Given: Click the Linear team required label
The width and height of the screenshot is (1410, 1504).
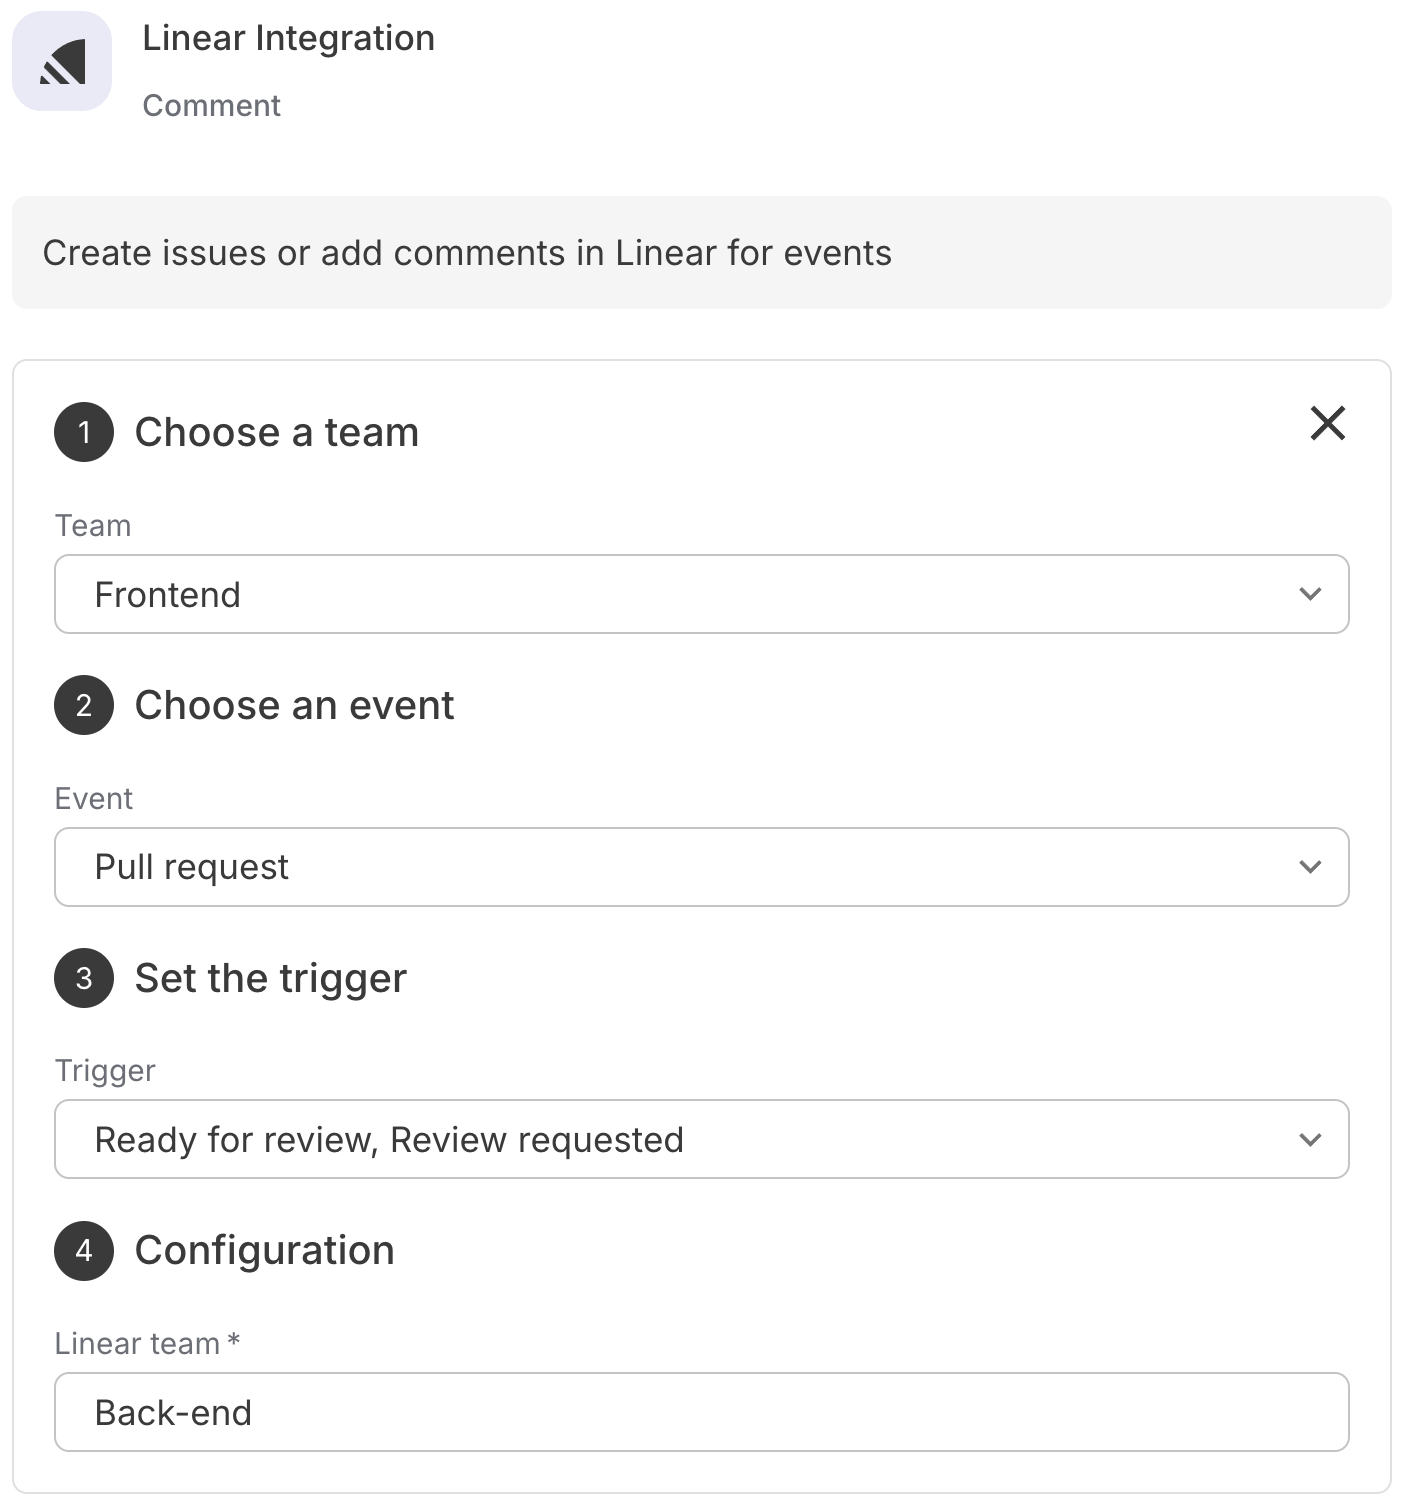Looking at the screenshot, I should pyautogui.click(x=147, y=1343).
